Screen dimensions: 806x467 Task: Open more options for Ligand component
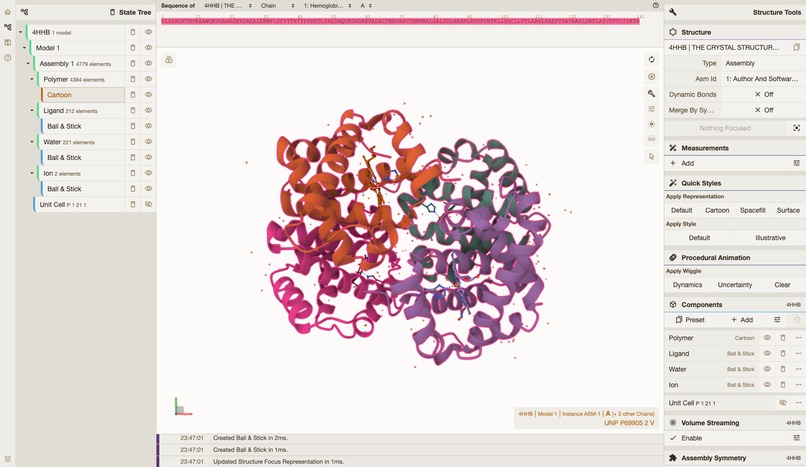pos(798,353)
